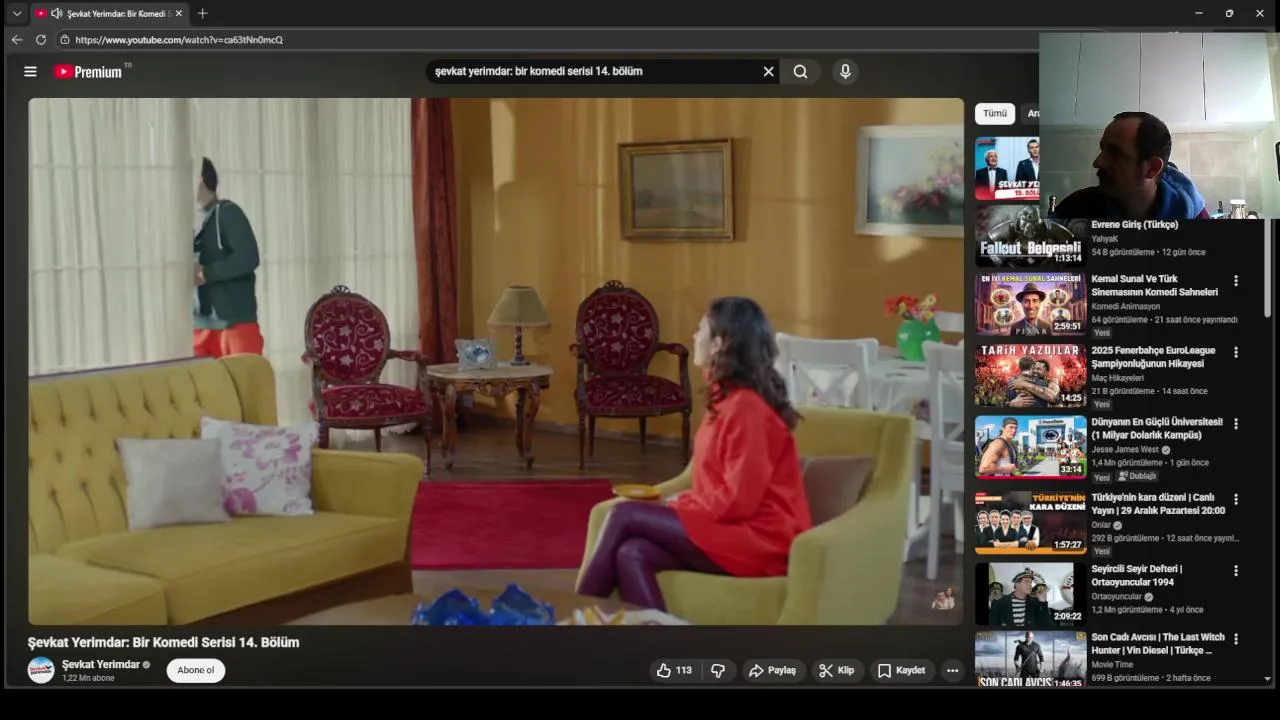This screenshot has height=720, width=1280.
Task: Open Son Cadı Avcısı video thumbnail
Action: 1030,659
